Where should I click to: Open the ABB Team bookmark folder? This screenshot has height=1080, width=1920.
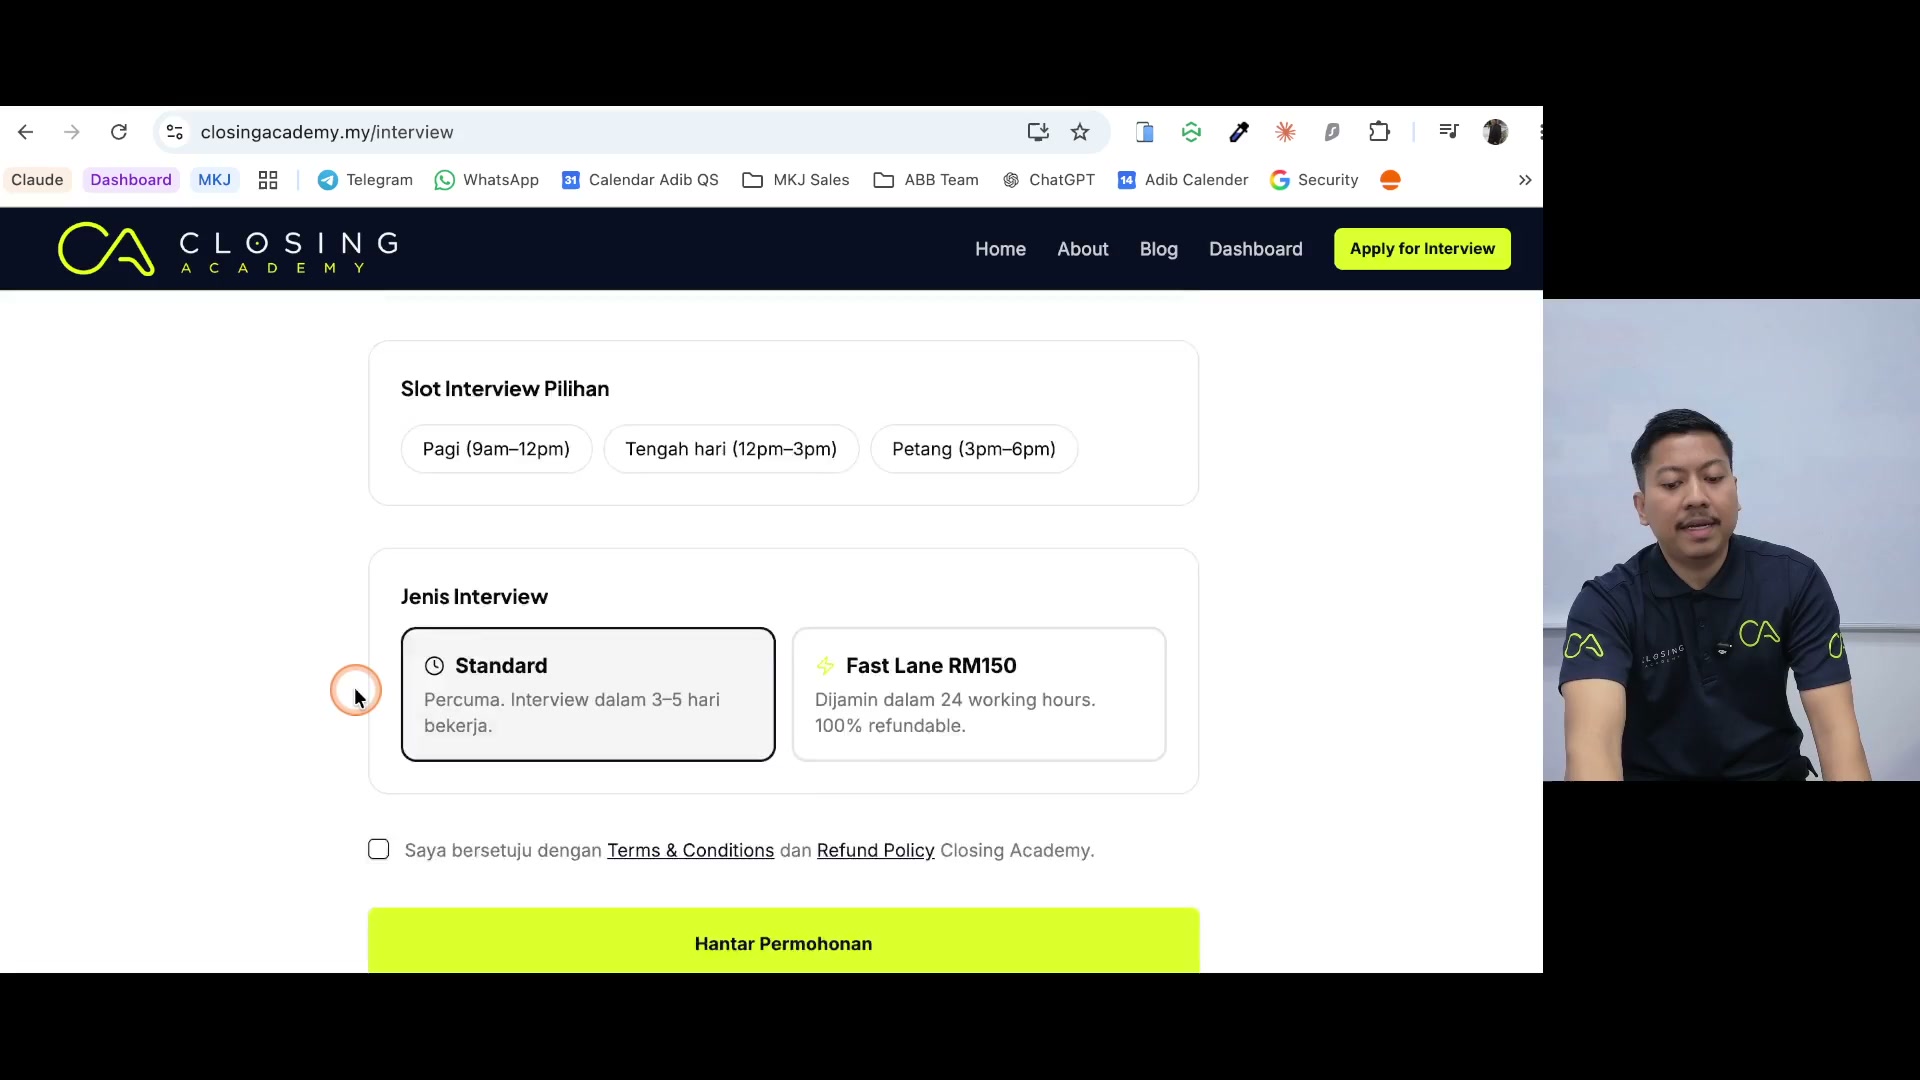tap(926, 180)
